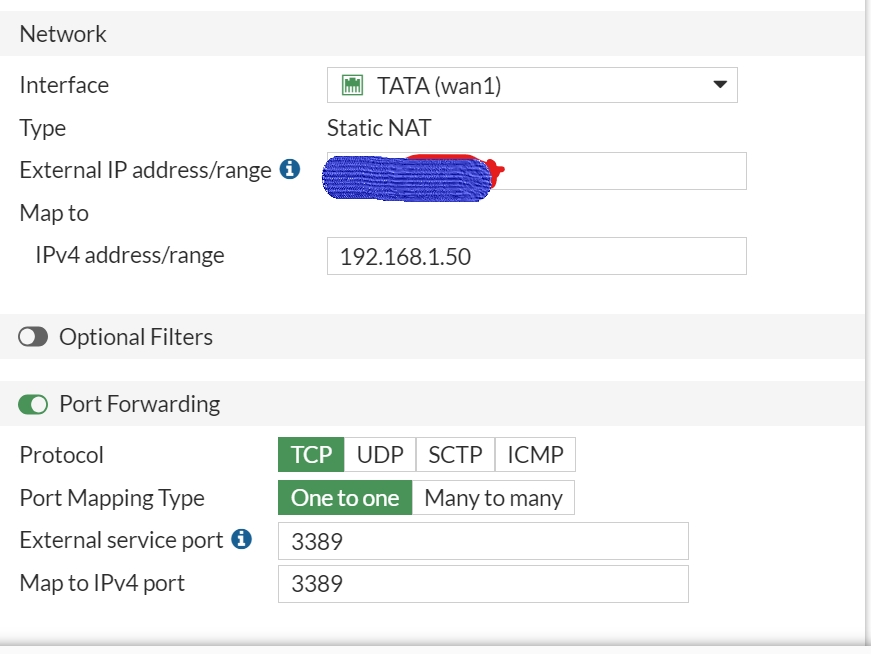The height and width of the screenshot is (654, 871).
Task: Click the Network section header
Action: 63,34
